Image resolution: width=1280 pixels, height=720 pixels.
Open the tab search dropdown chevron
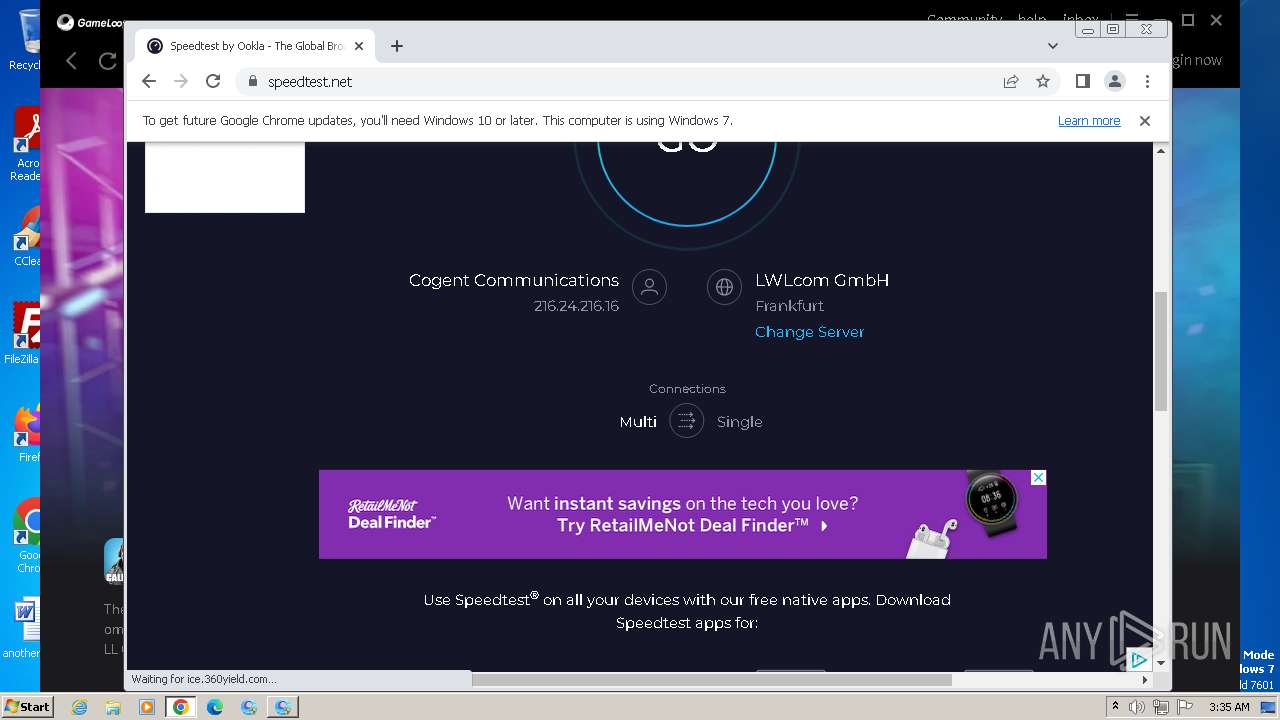click(x=1052, y=46)
